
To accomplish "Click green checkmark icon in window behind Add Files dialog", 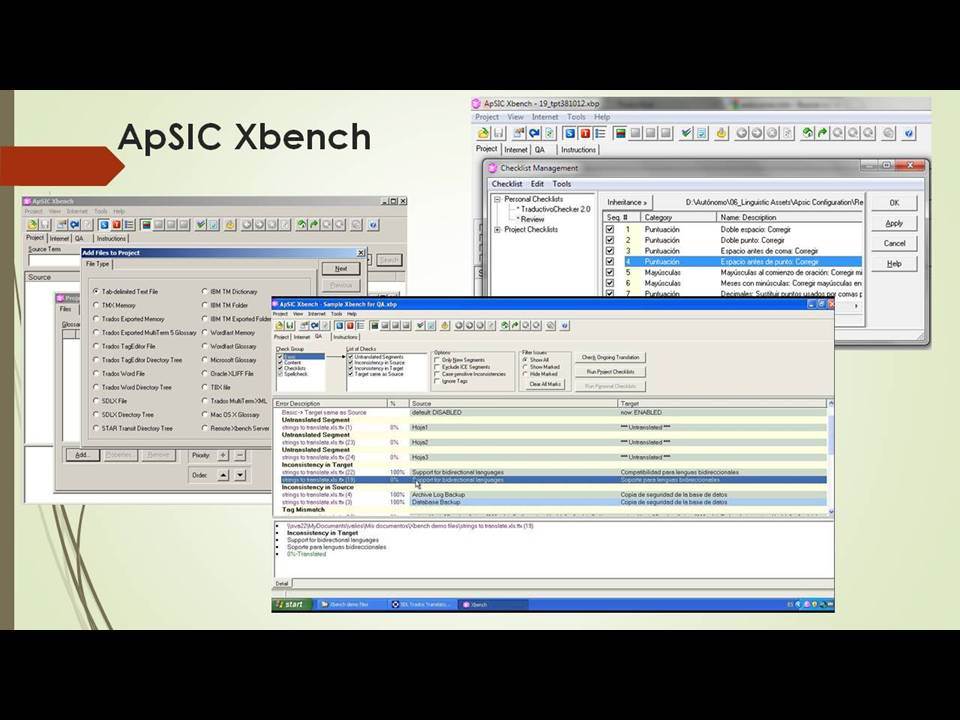I will click(x=200, y=225).
